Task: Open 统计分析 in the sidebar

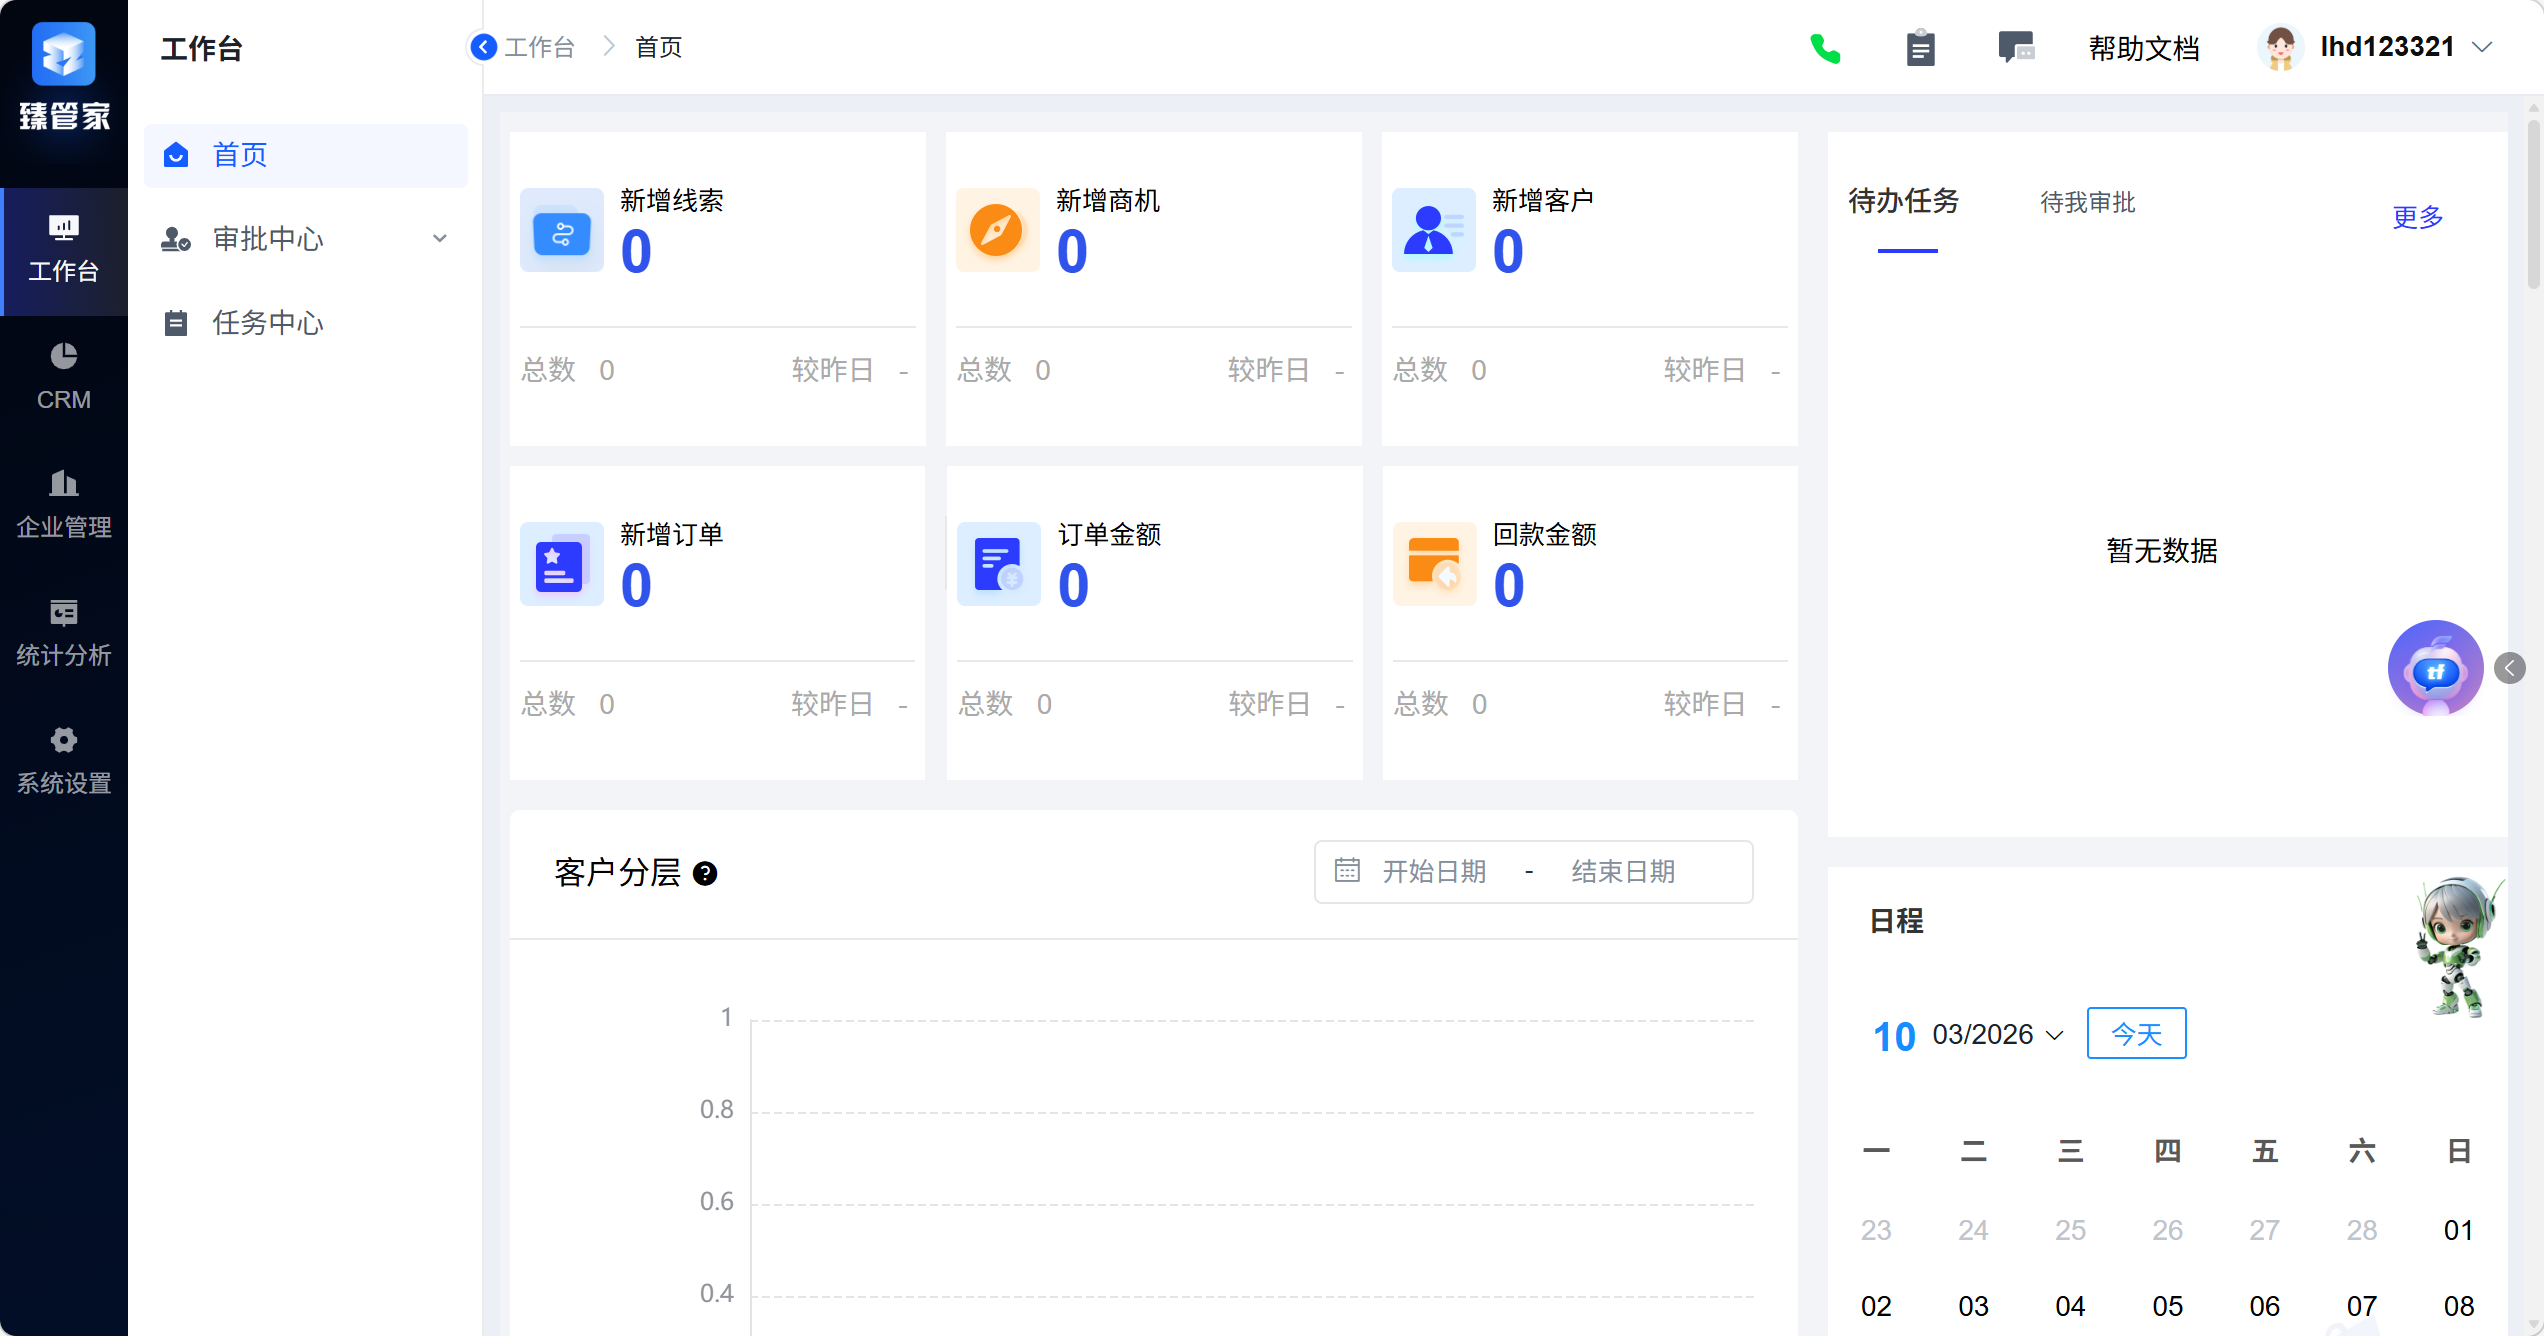Action: point(63,633)
